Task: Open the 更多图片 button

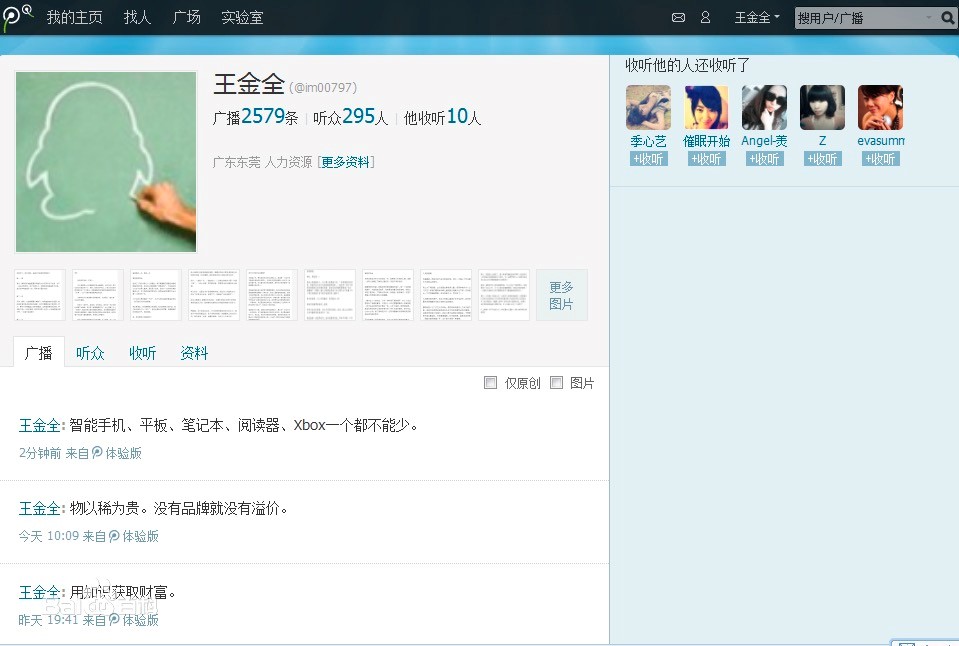Action: click(x=561, y=295)
